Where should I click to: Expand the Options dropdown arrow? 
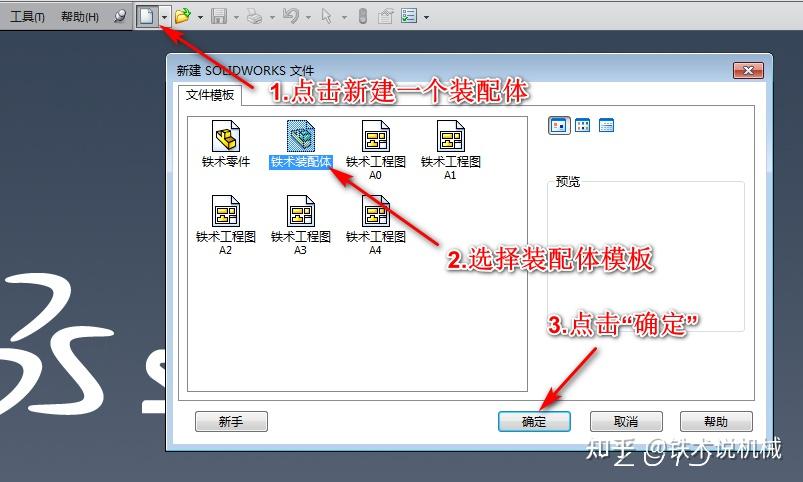point(426,17)
